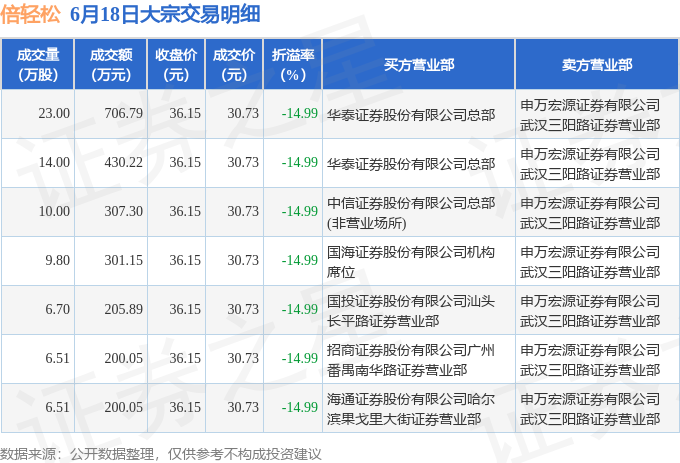Select the 卖方营业部 column header
680x463 pixels.
(597, 65)
